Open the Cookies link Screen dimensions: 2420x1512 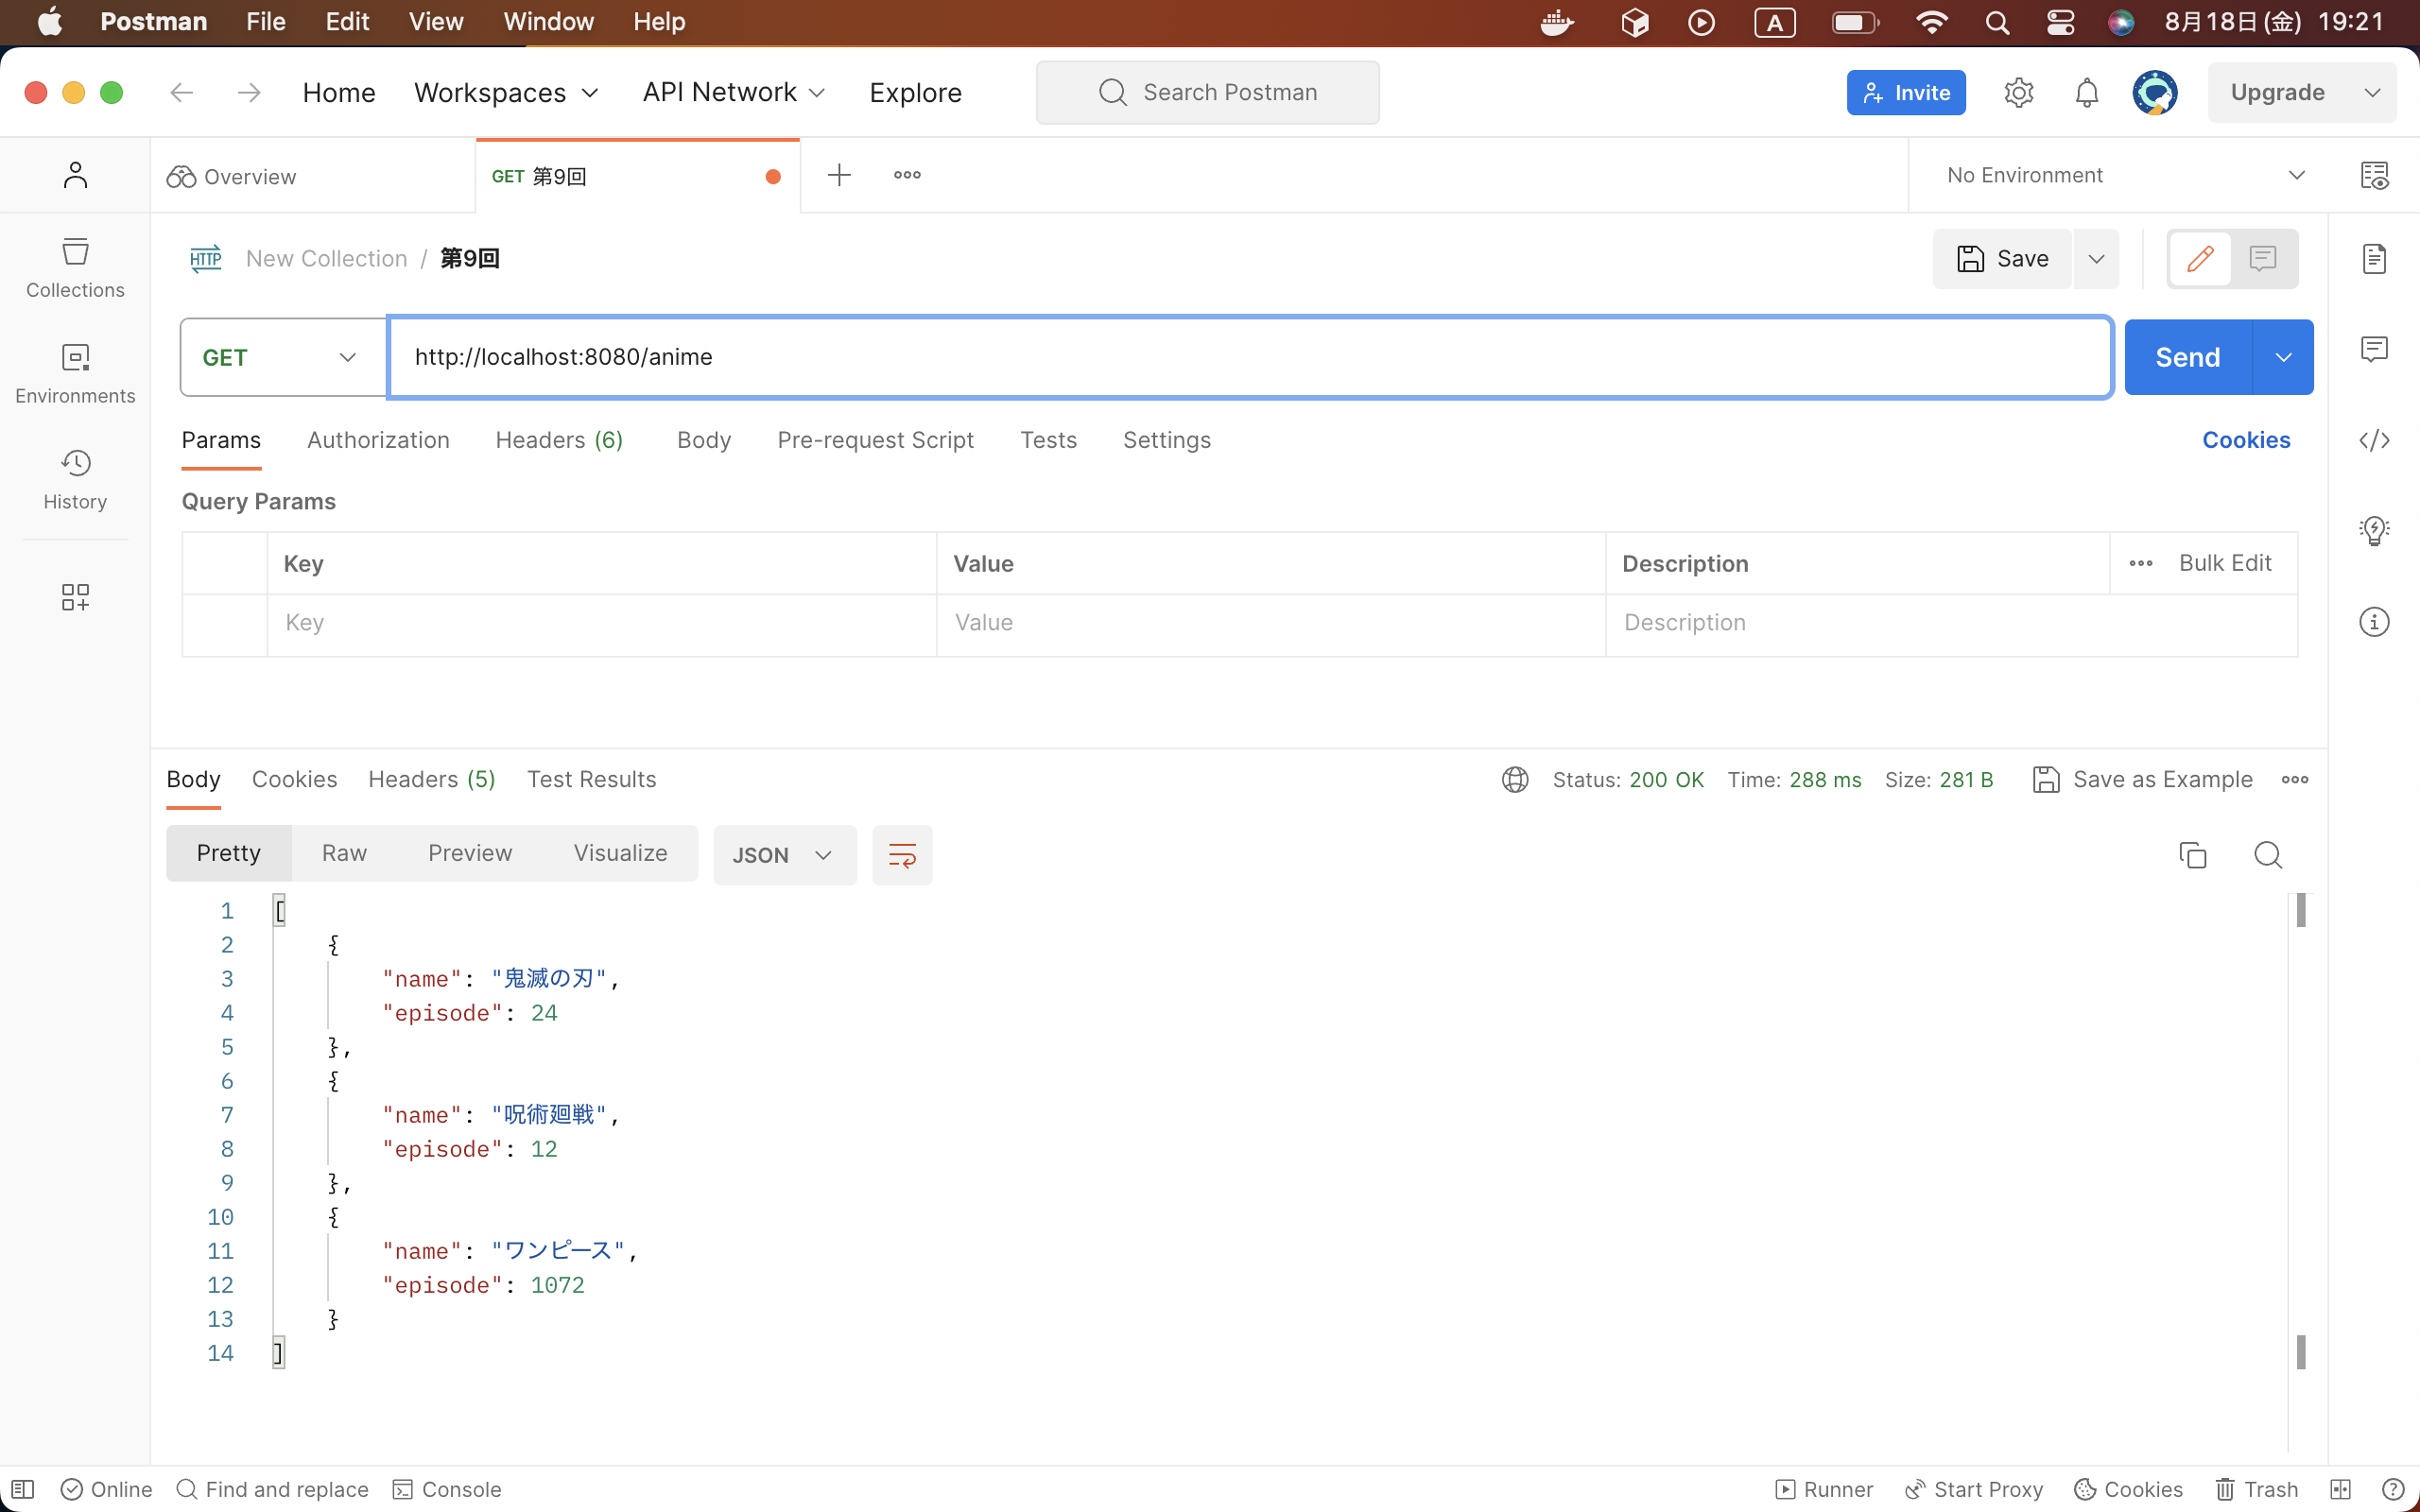2245,440
